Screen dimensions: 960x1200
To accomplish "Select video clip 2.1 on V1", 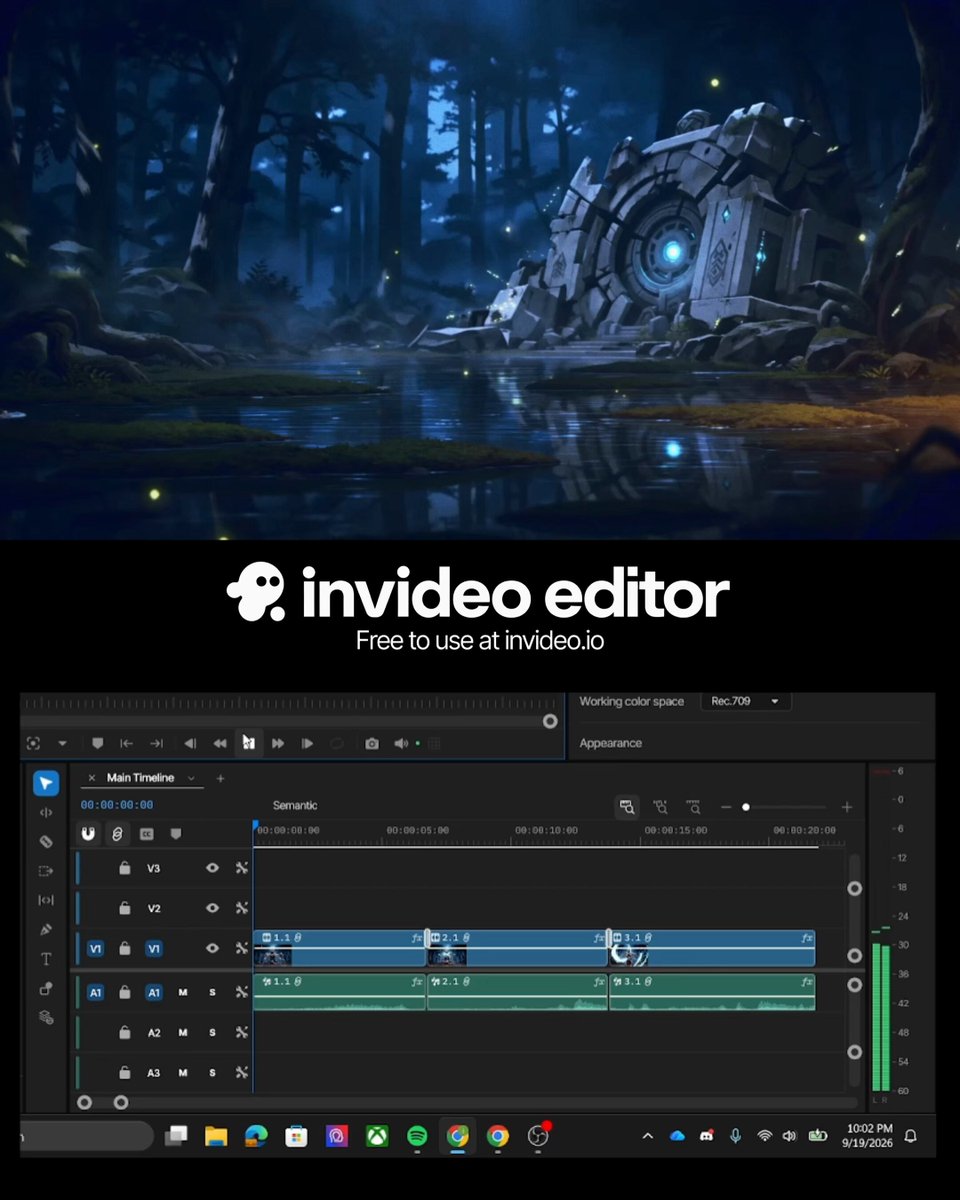I will (x=518, y=948).
